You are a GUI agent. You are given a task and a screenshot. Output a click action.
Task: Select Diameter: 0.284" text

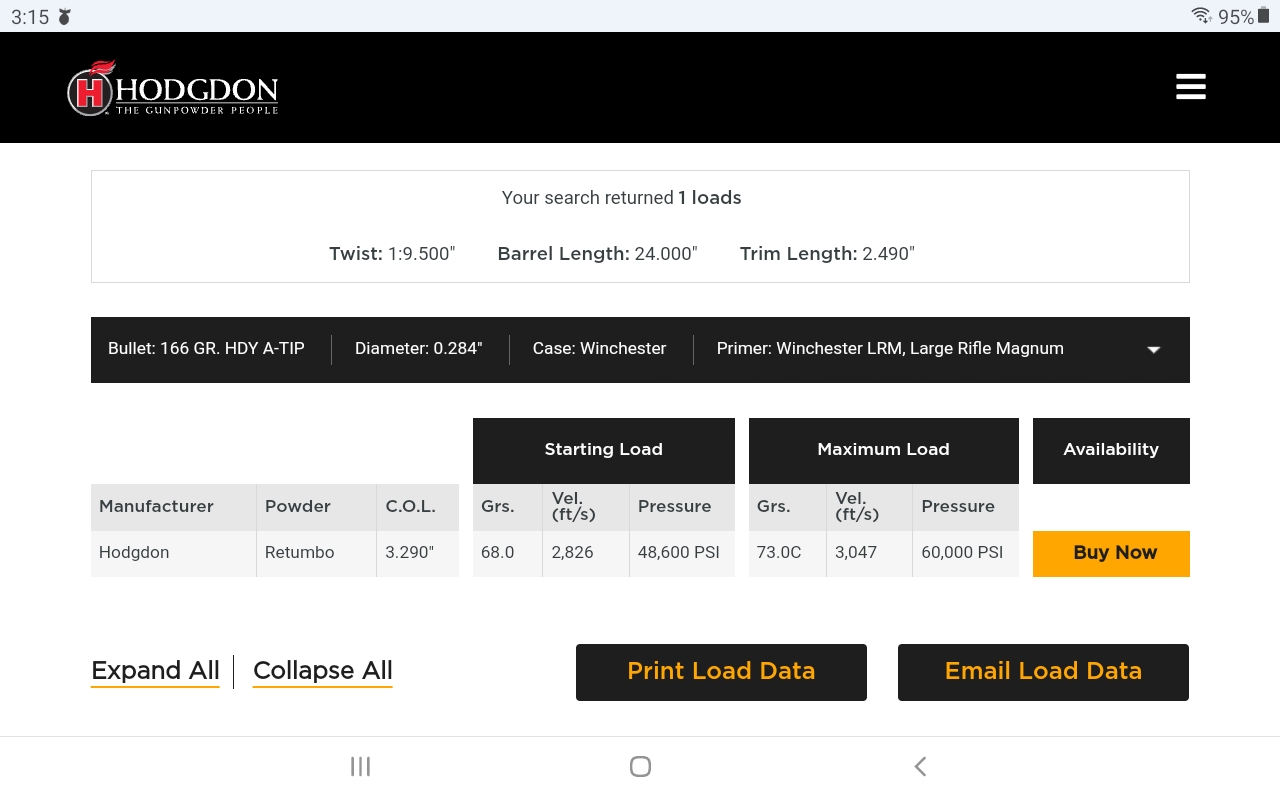click(419, 348)
